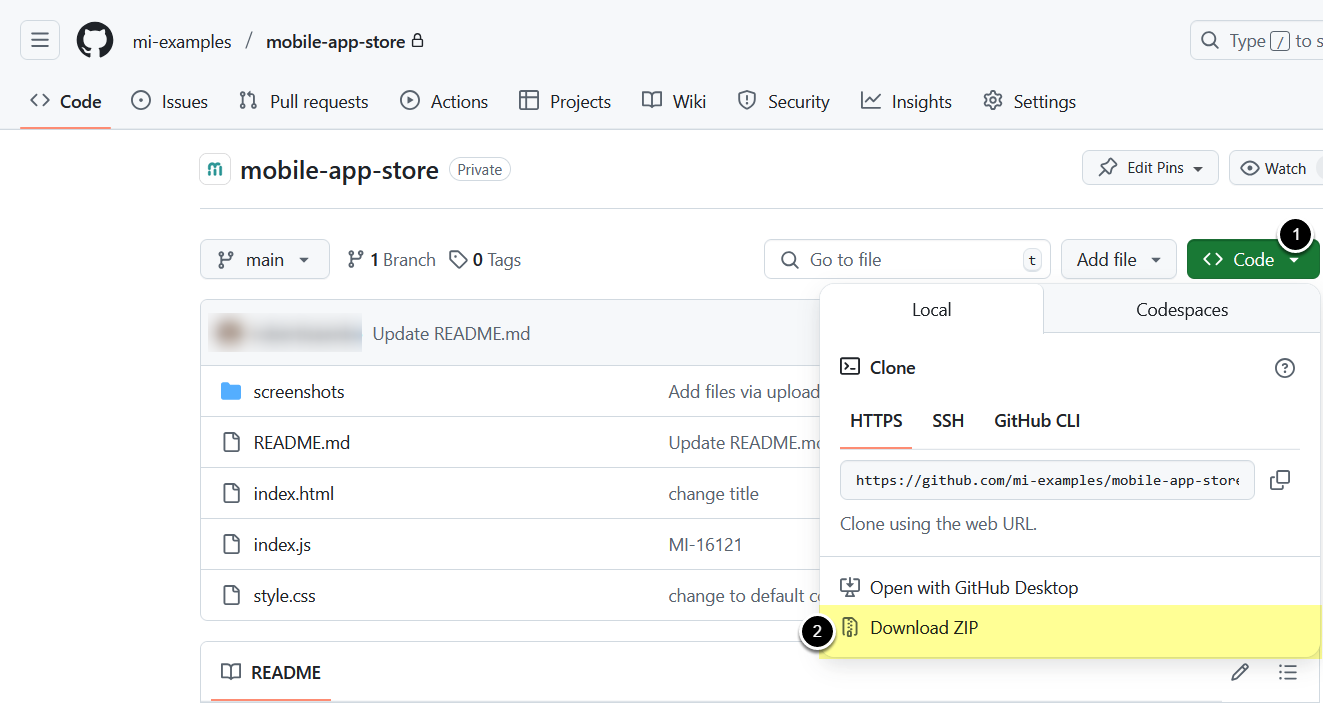This screenshot has height=703, width=1323.
Task: Open the Settings repository tab
Action: tap(1029, 102)
